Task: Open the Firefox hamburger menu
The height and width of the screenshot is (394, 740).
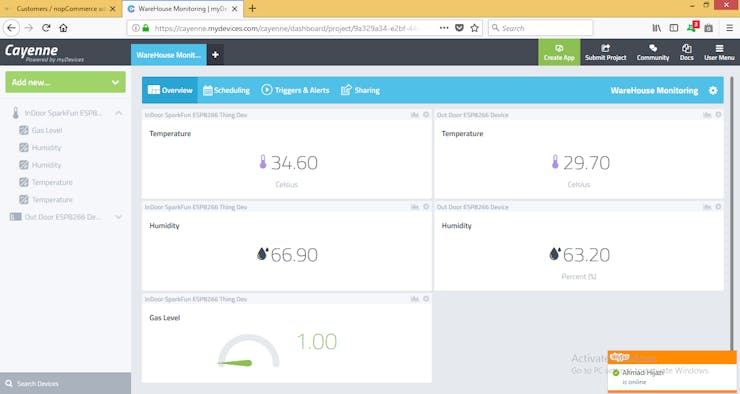Action: pyautogui.click(x=730, y=28)
